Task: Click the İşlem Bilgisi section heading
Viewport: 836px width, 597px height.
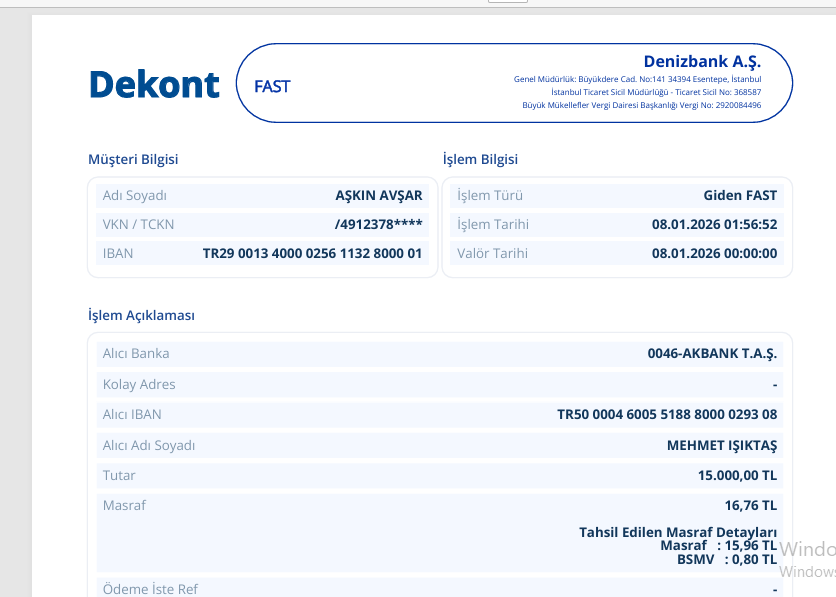Action: 480,159
